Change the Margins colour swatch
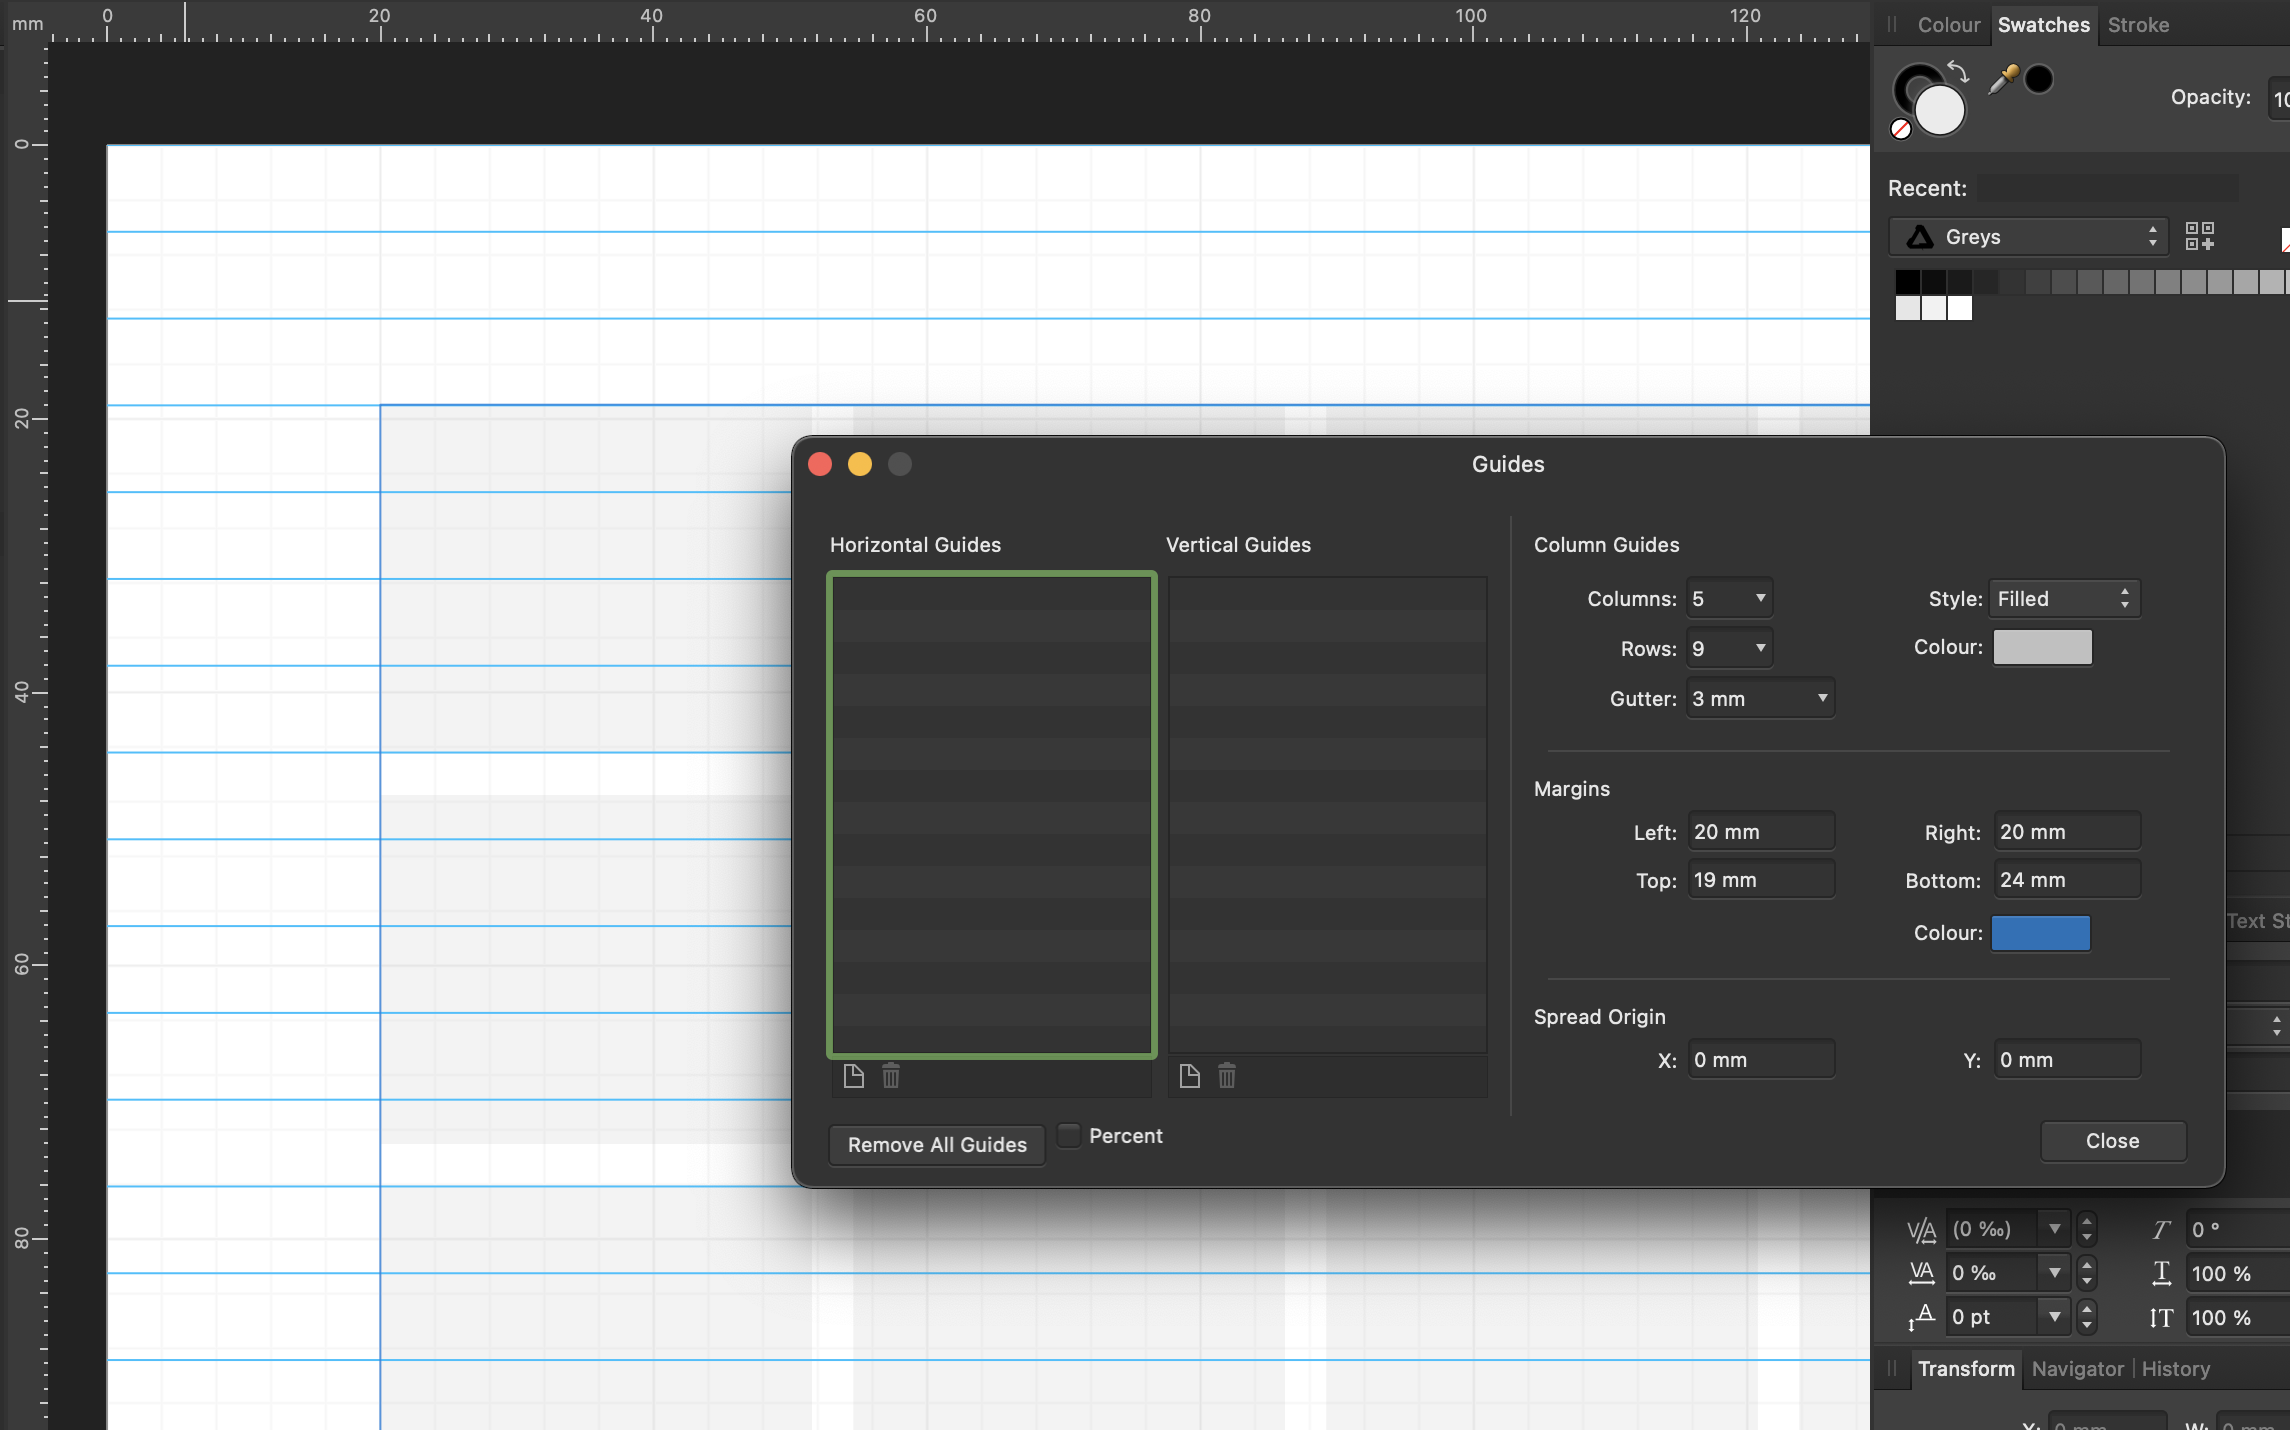The width and height of the screenshot is (2290, 1430). [2041, 933]
